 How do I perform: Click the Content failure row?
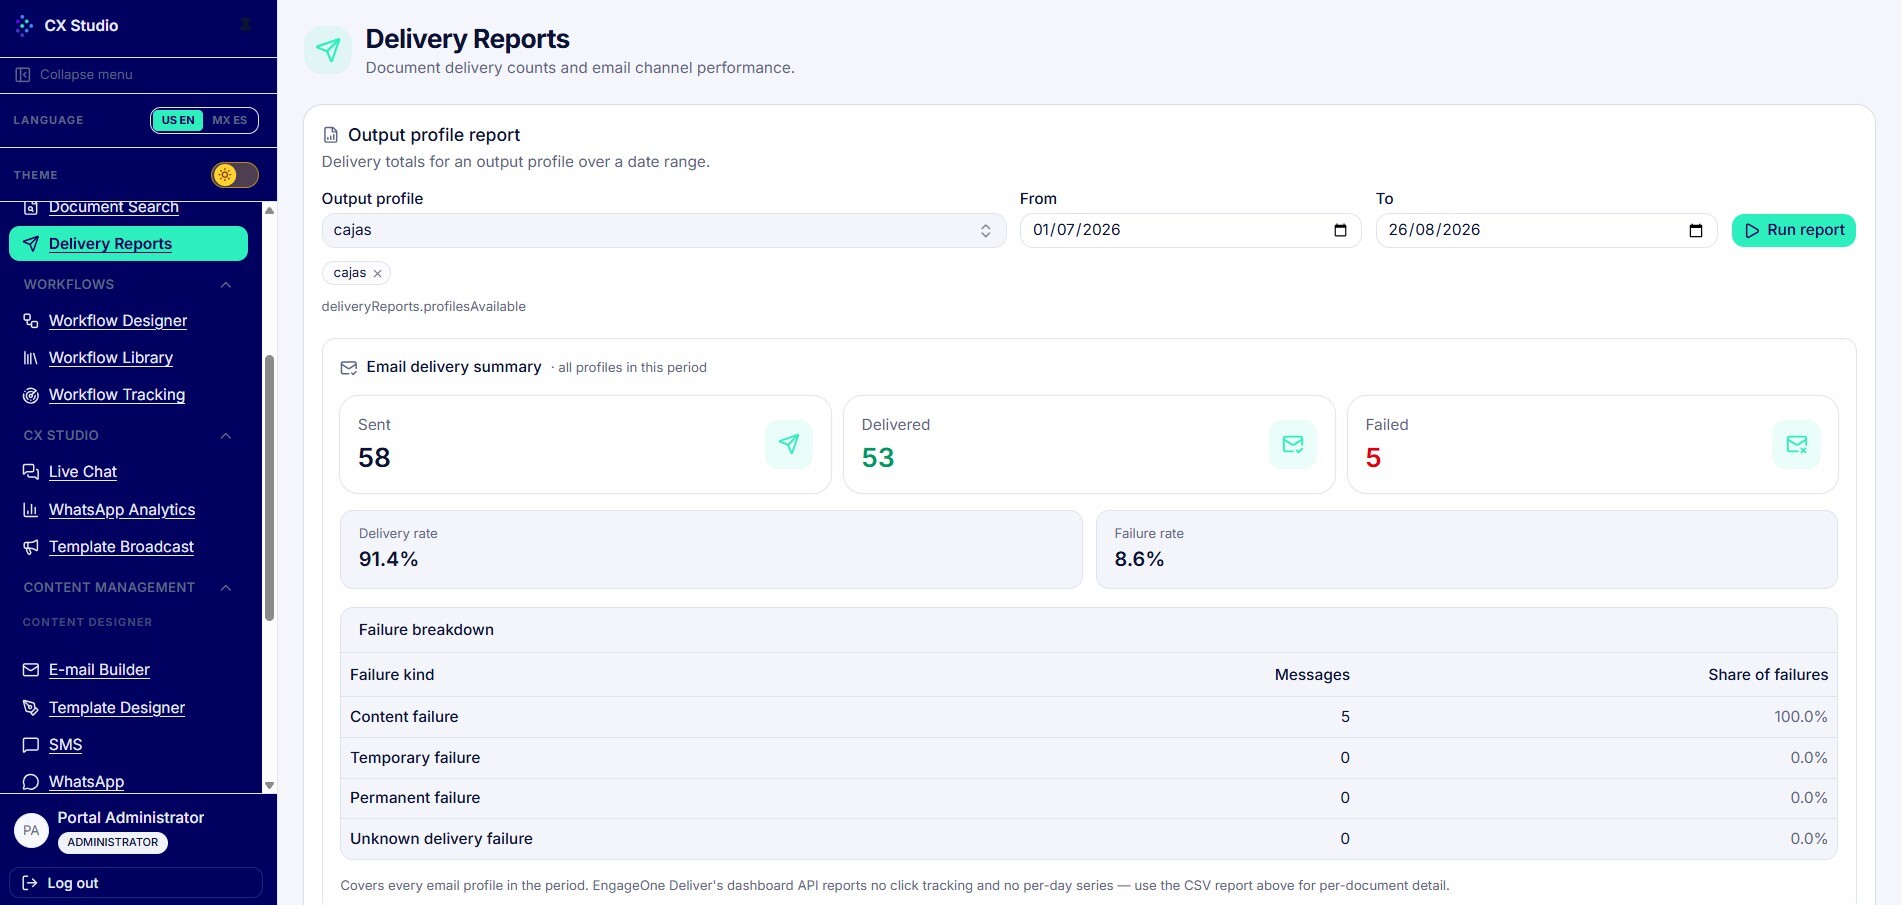coord(1088,717)
